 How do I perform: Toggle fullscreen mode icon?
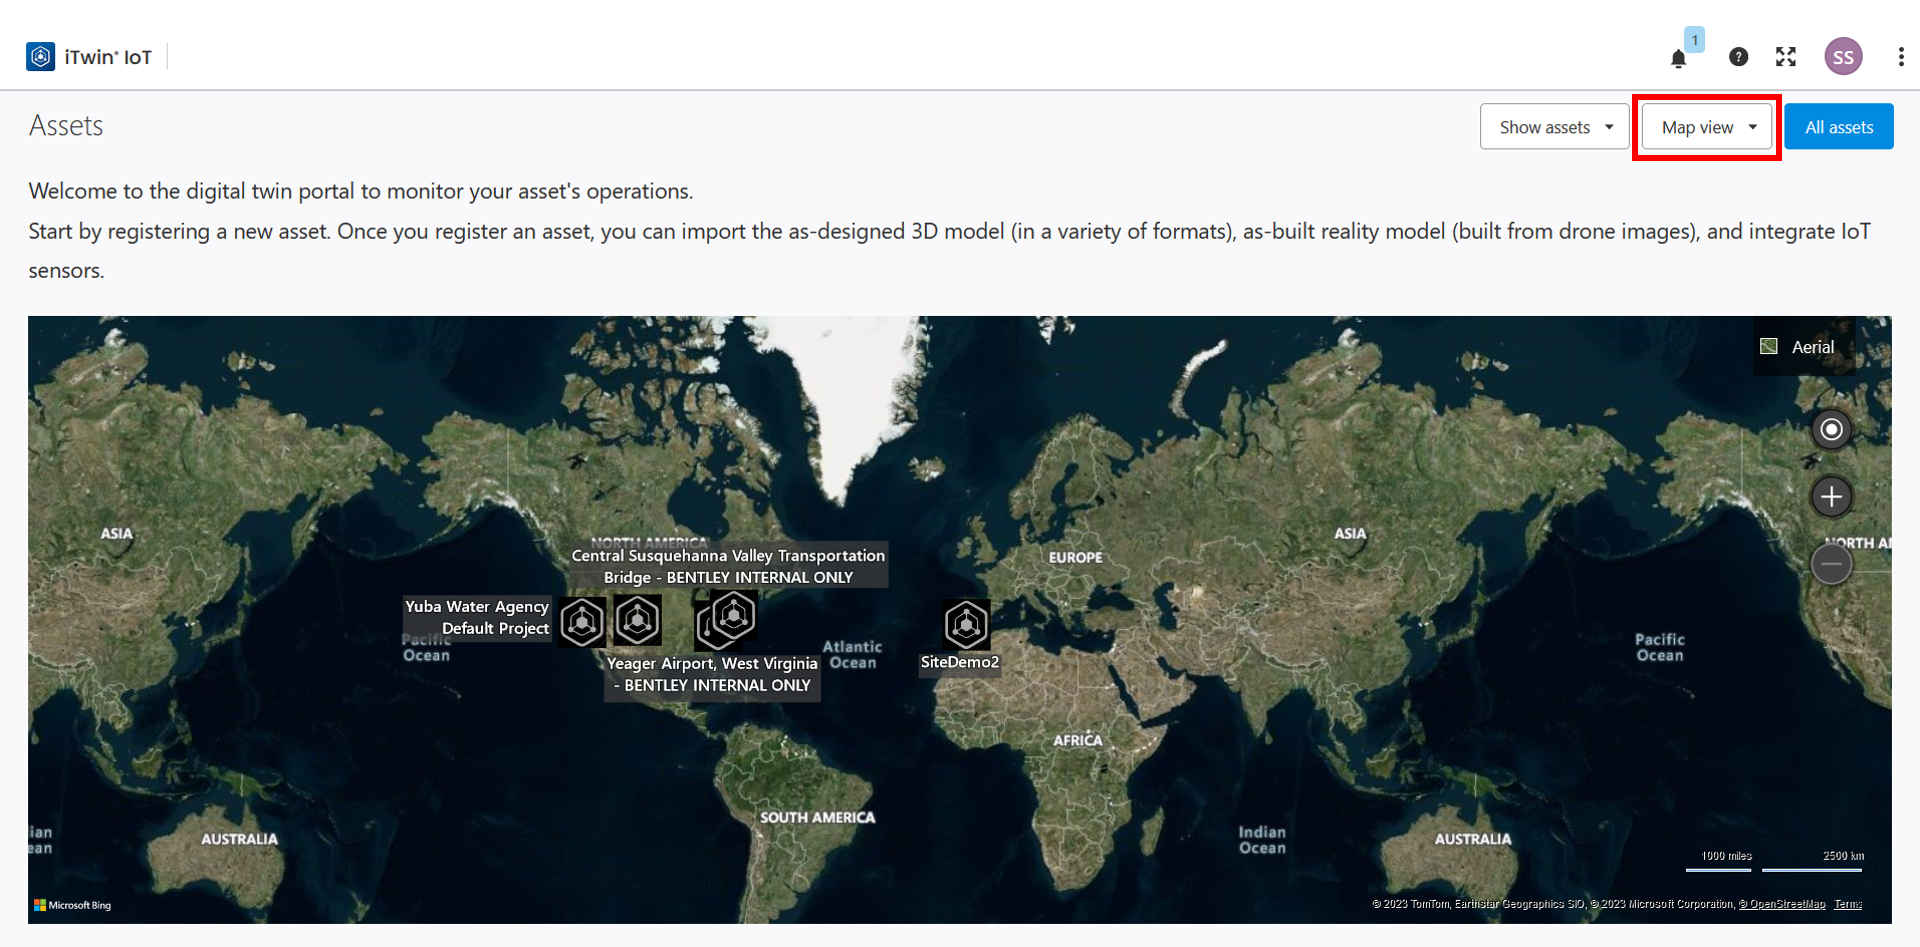pos(1786,57)
